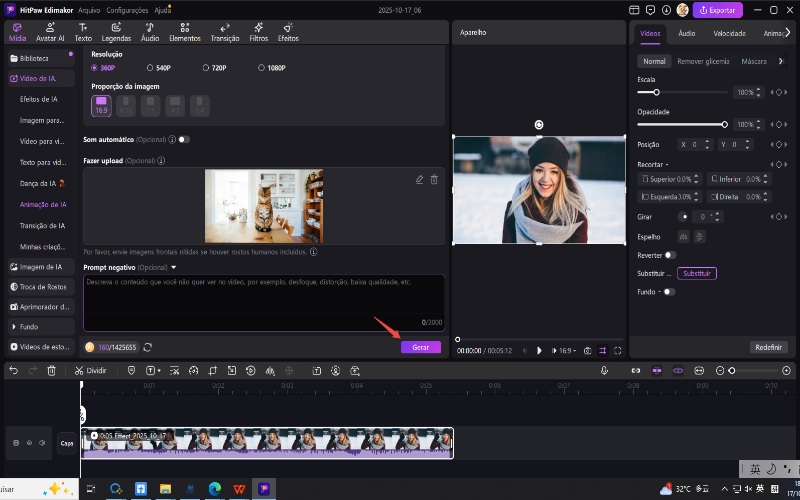This screenshot has width=800, height=500.
Task: Open the 16:9 preview ratio dropdown
Action: click(x=566, y=351)
